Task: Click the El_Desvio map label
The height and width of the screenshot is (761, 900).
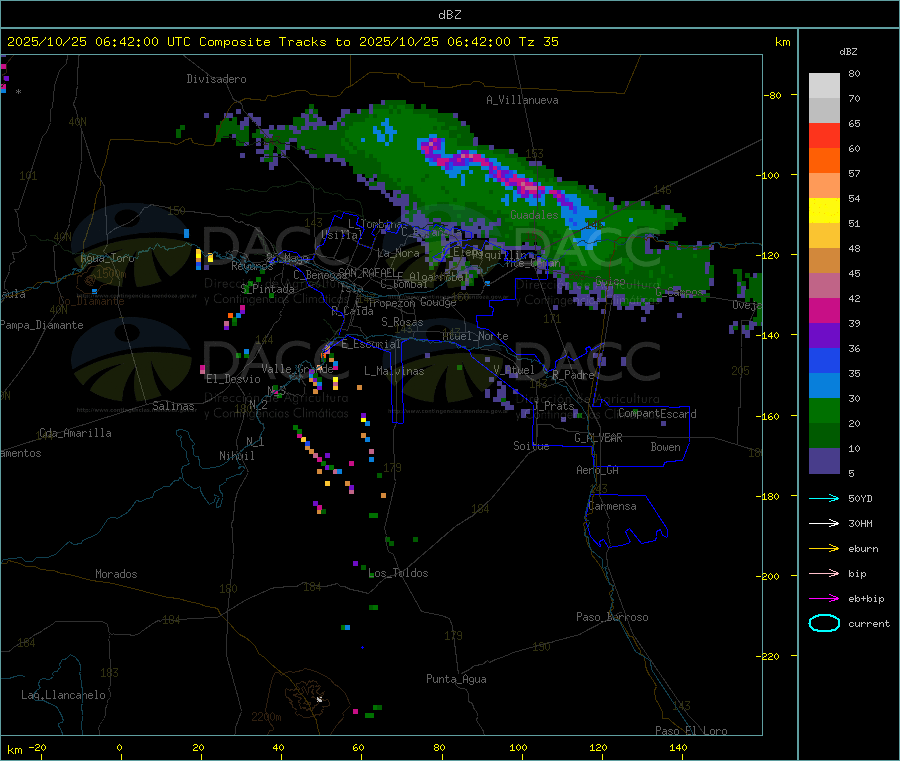Action: point(233,379)
